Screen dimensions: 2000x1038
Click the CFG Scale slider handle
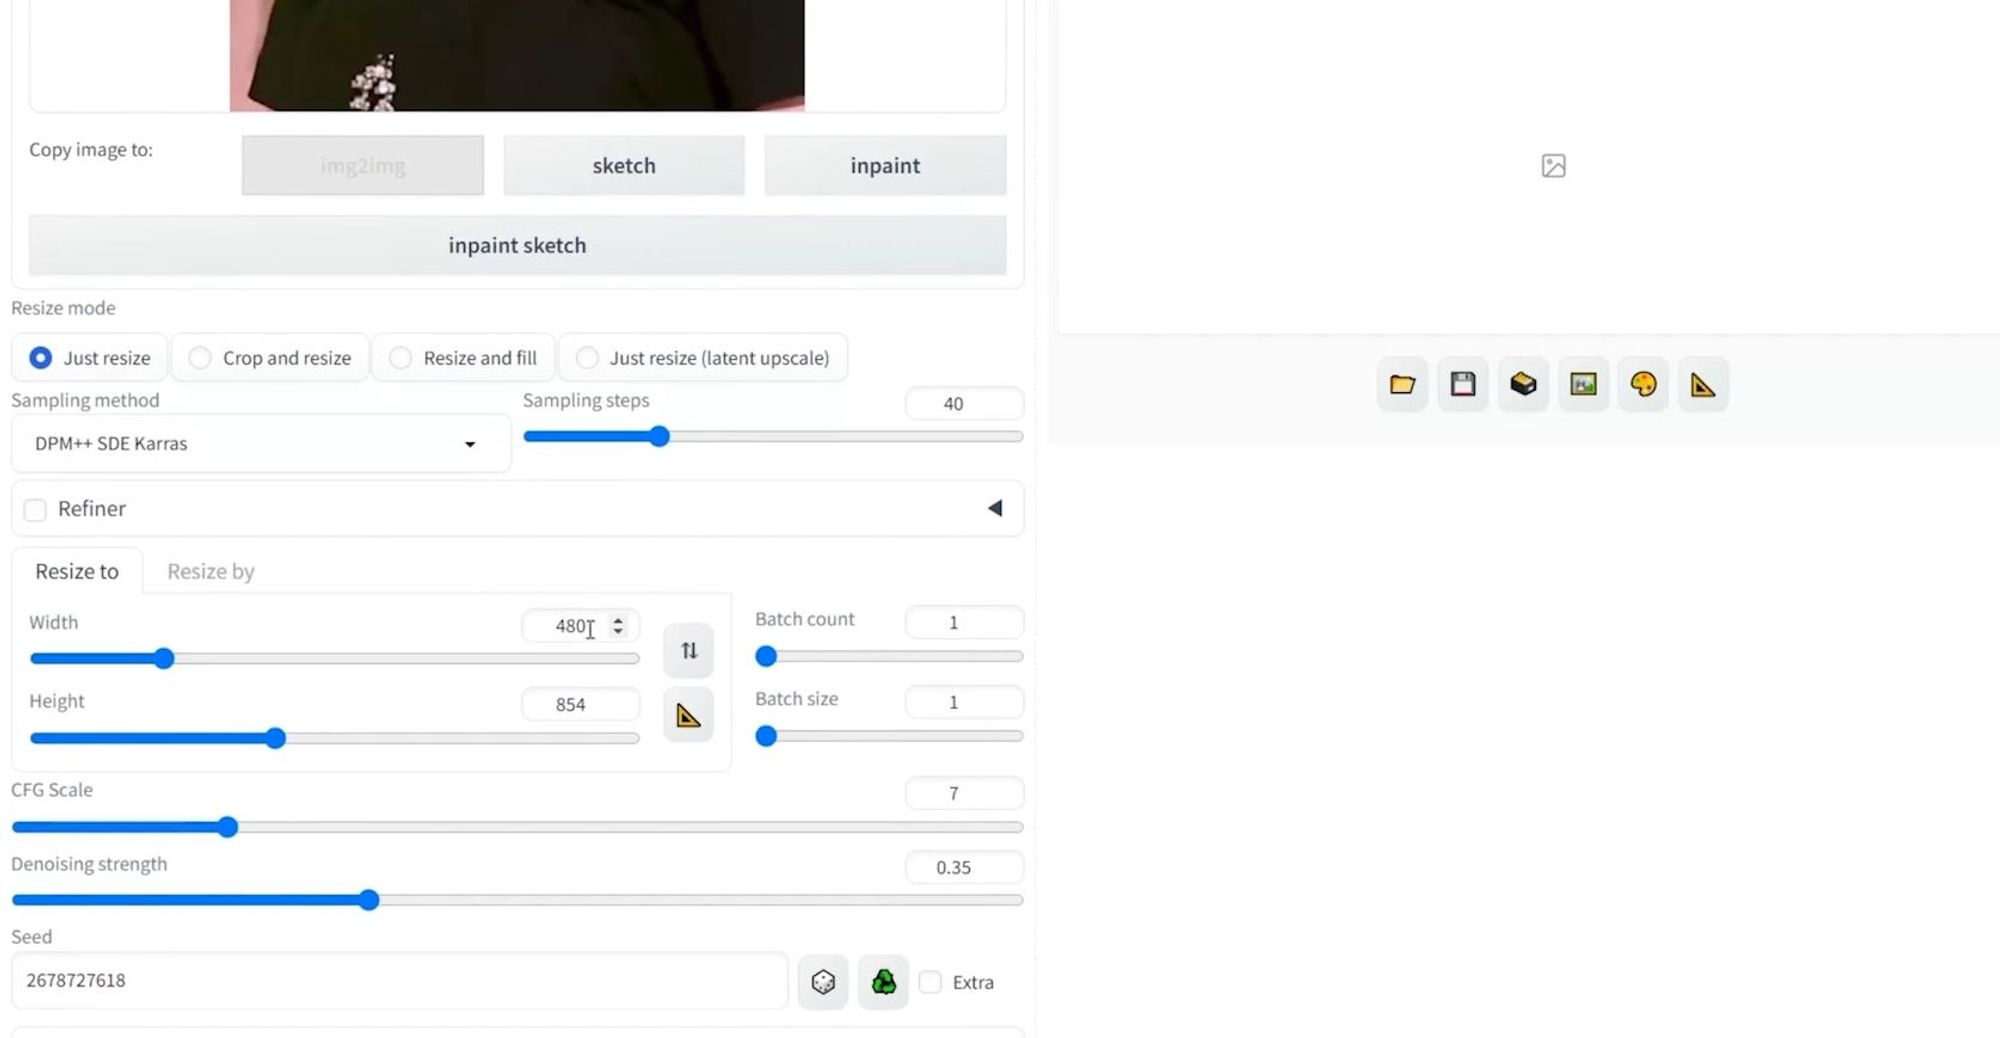click(x=228, y=827)
